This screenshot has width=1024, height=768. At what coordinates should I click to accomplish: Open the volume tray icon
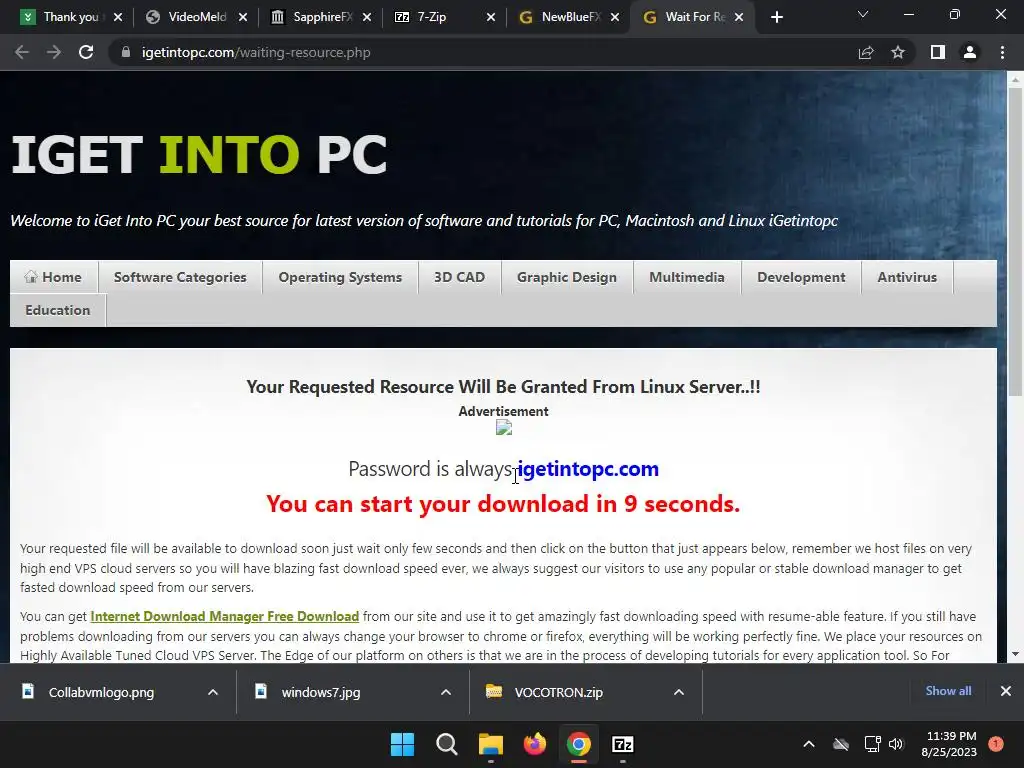[x=896, y=744]
